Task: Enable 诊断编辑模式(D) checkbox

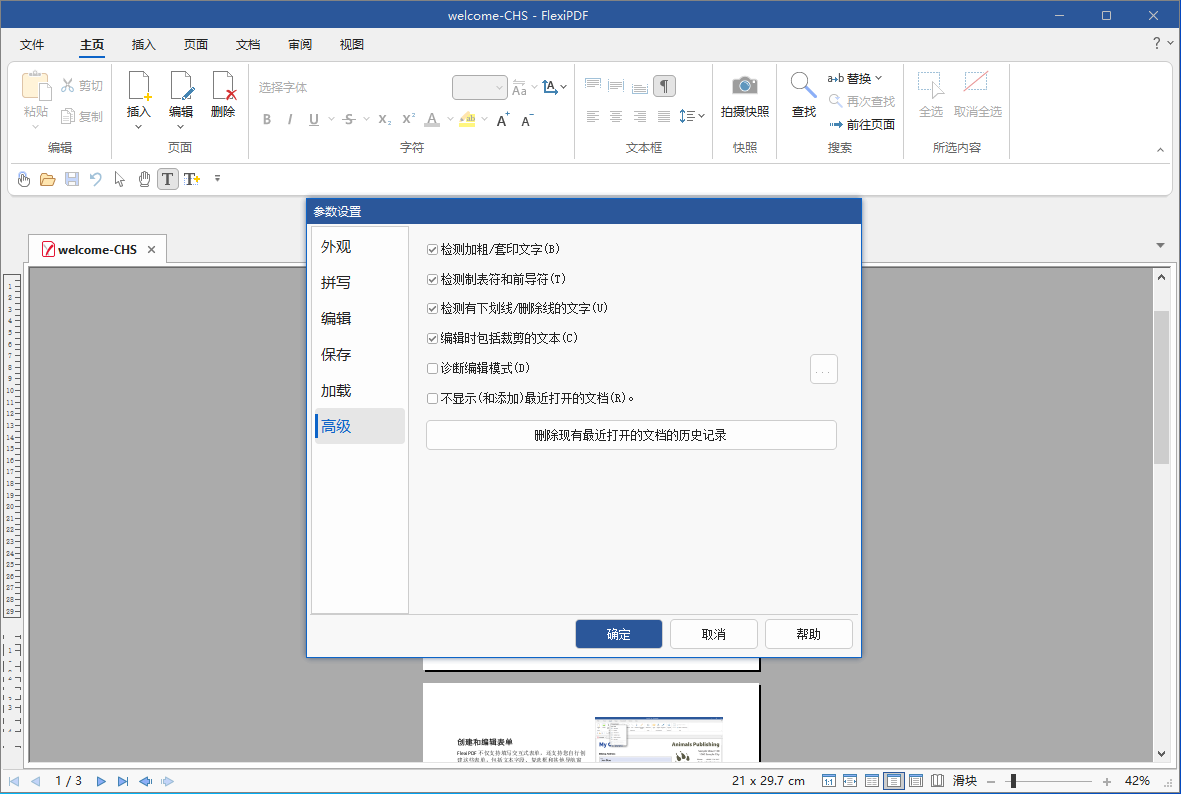Action: coord(432,368)
